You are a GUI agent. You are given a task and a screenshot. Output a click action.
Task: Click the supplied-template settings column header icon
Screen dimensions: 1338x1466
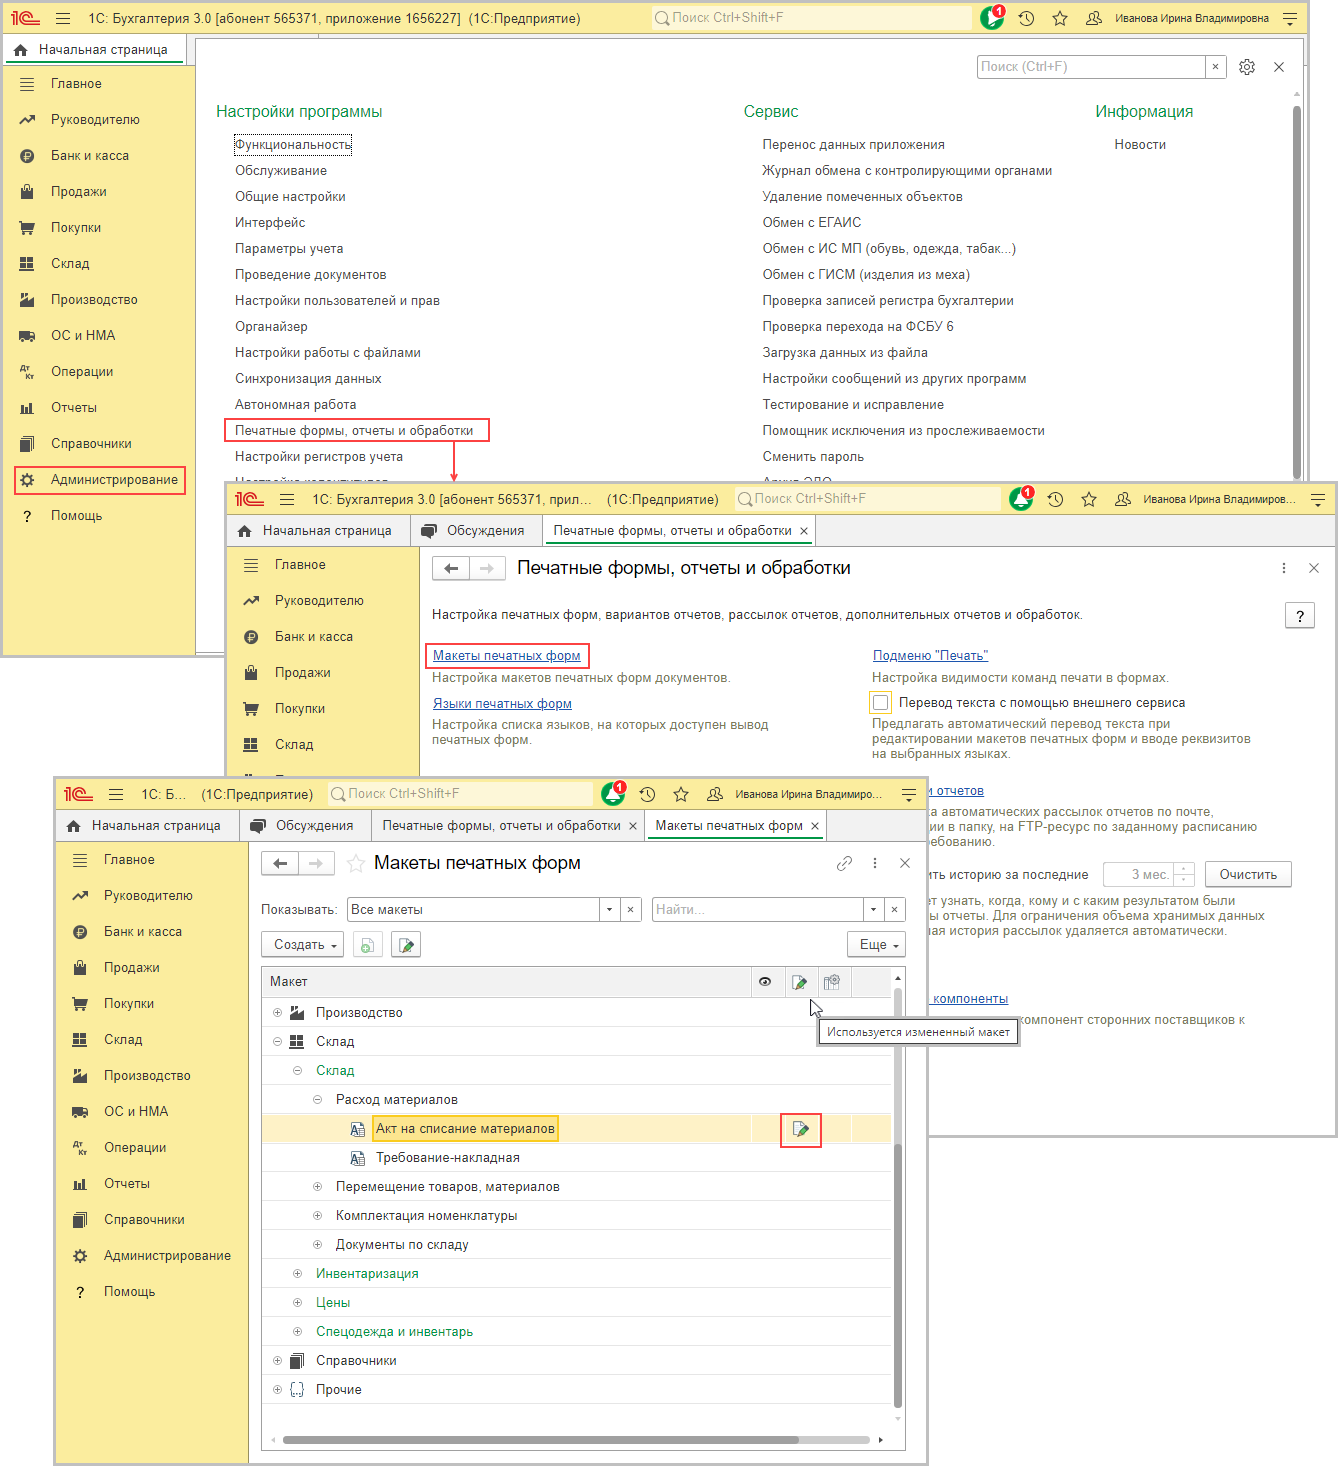(832, 982)
